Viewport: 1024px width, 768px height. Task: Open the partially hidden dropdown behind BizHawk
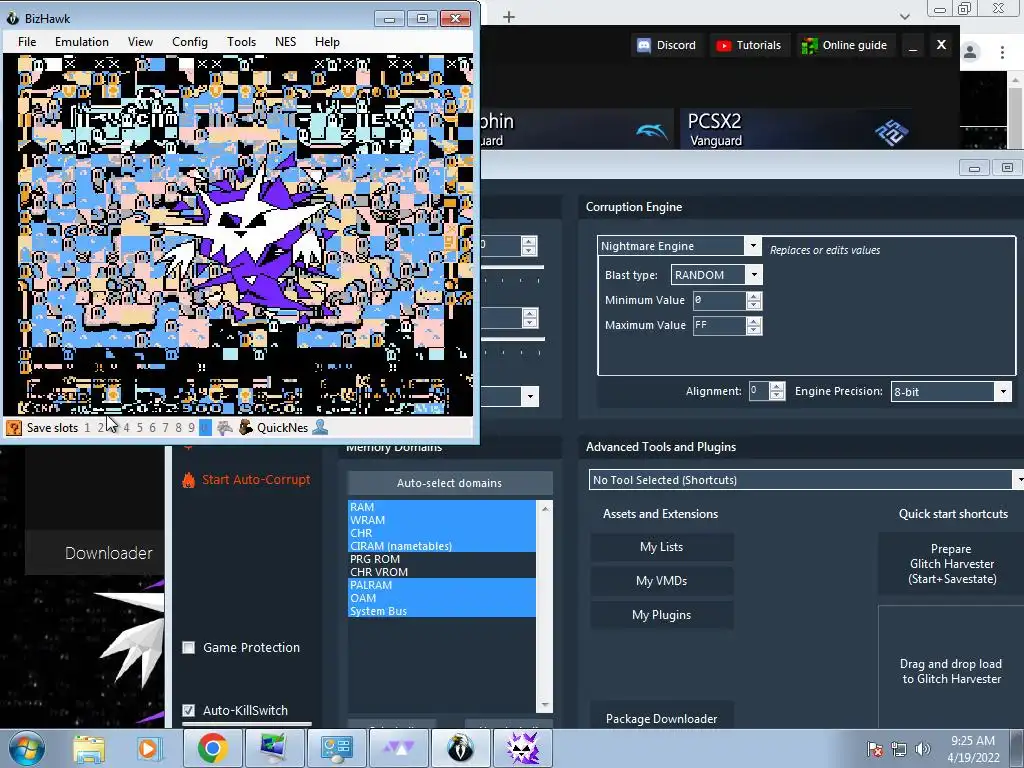point(530,396)
